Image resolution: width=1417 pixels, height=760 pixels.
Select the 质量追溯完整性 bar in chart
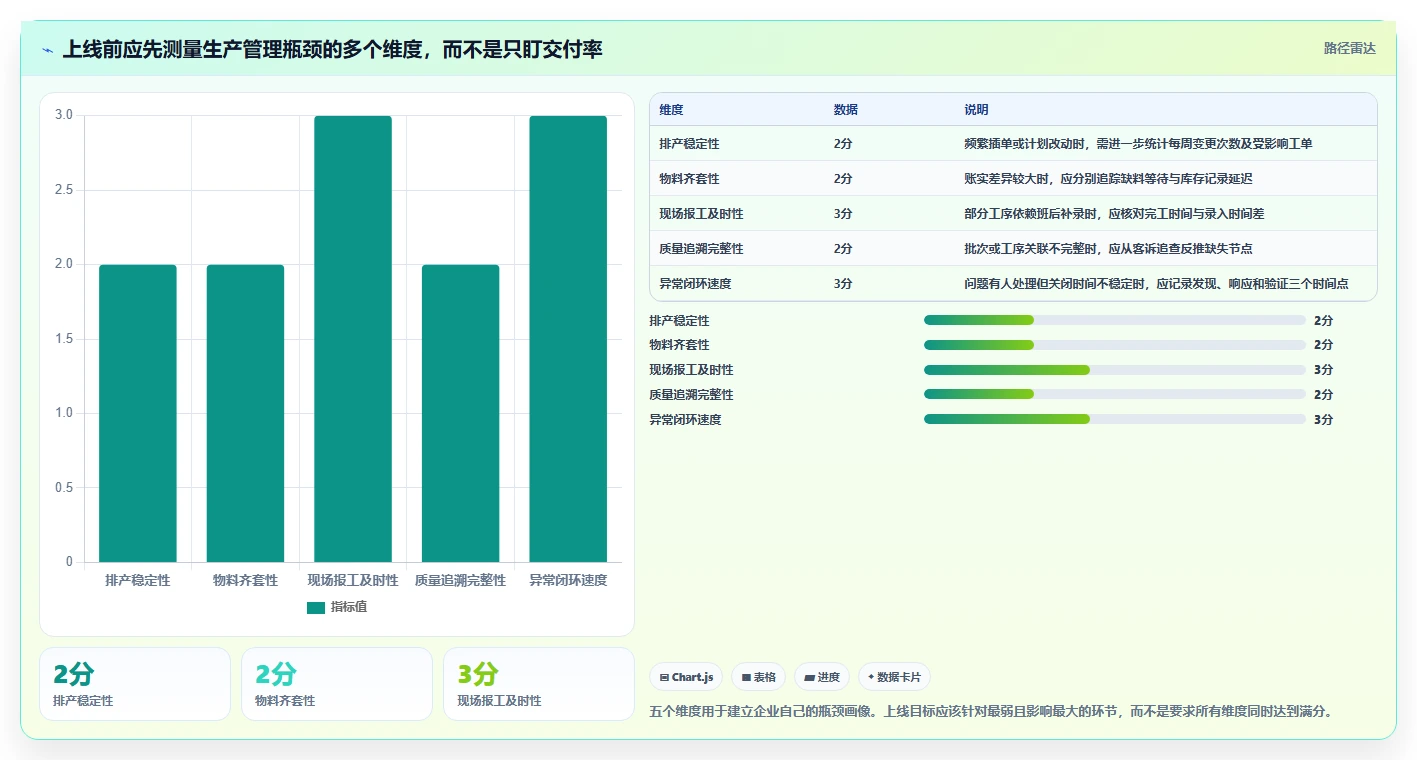[x=460, y=413]
